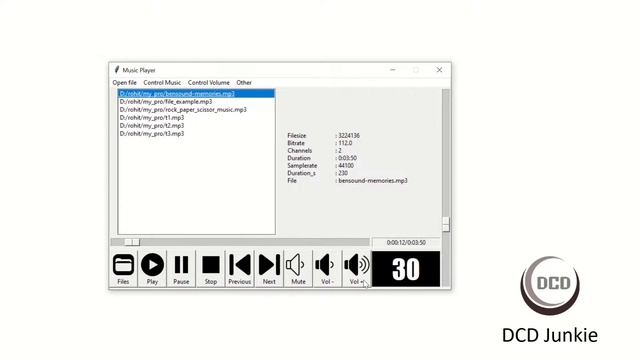Click the volume level display showing 30

406,269
